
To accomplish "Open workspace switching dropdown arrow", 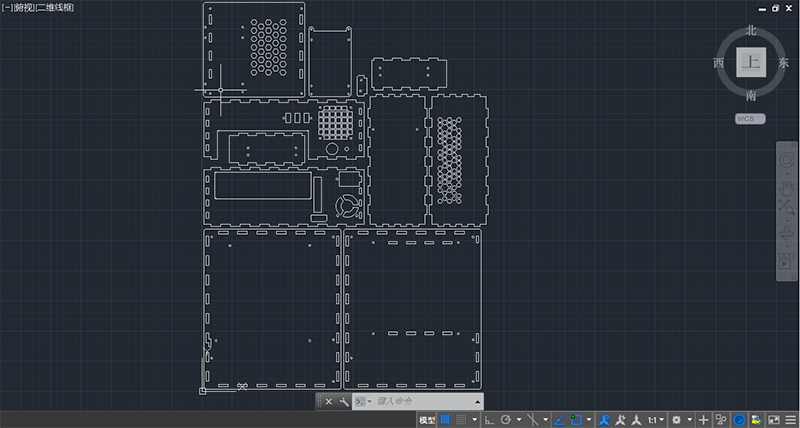I will click(x=689, y=420).
